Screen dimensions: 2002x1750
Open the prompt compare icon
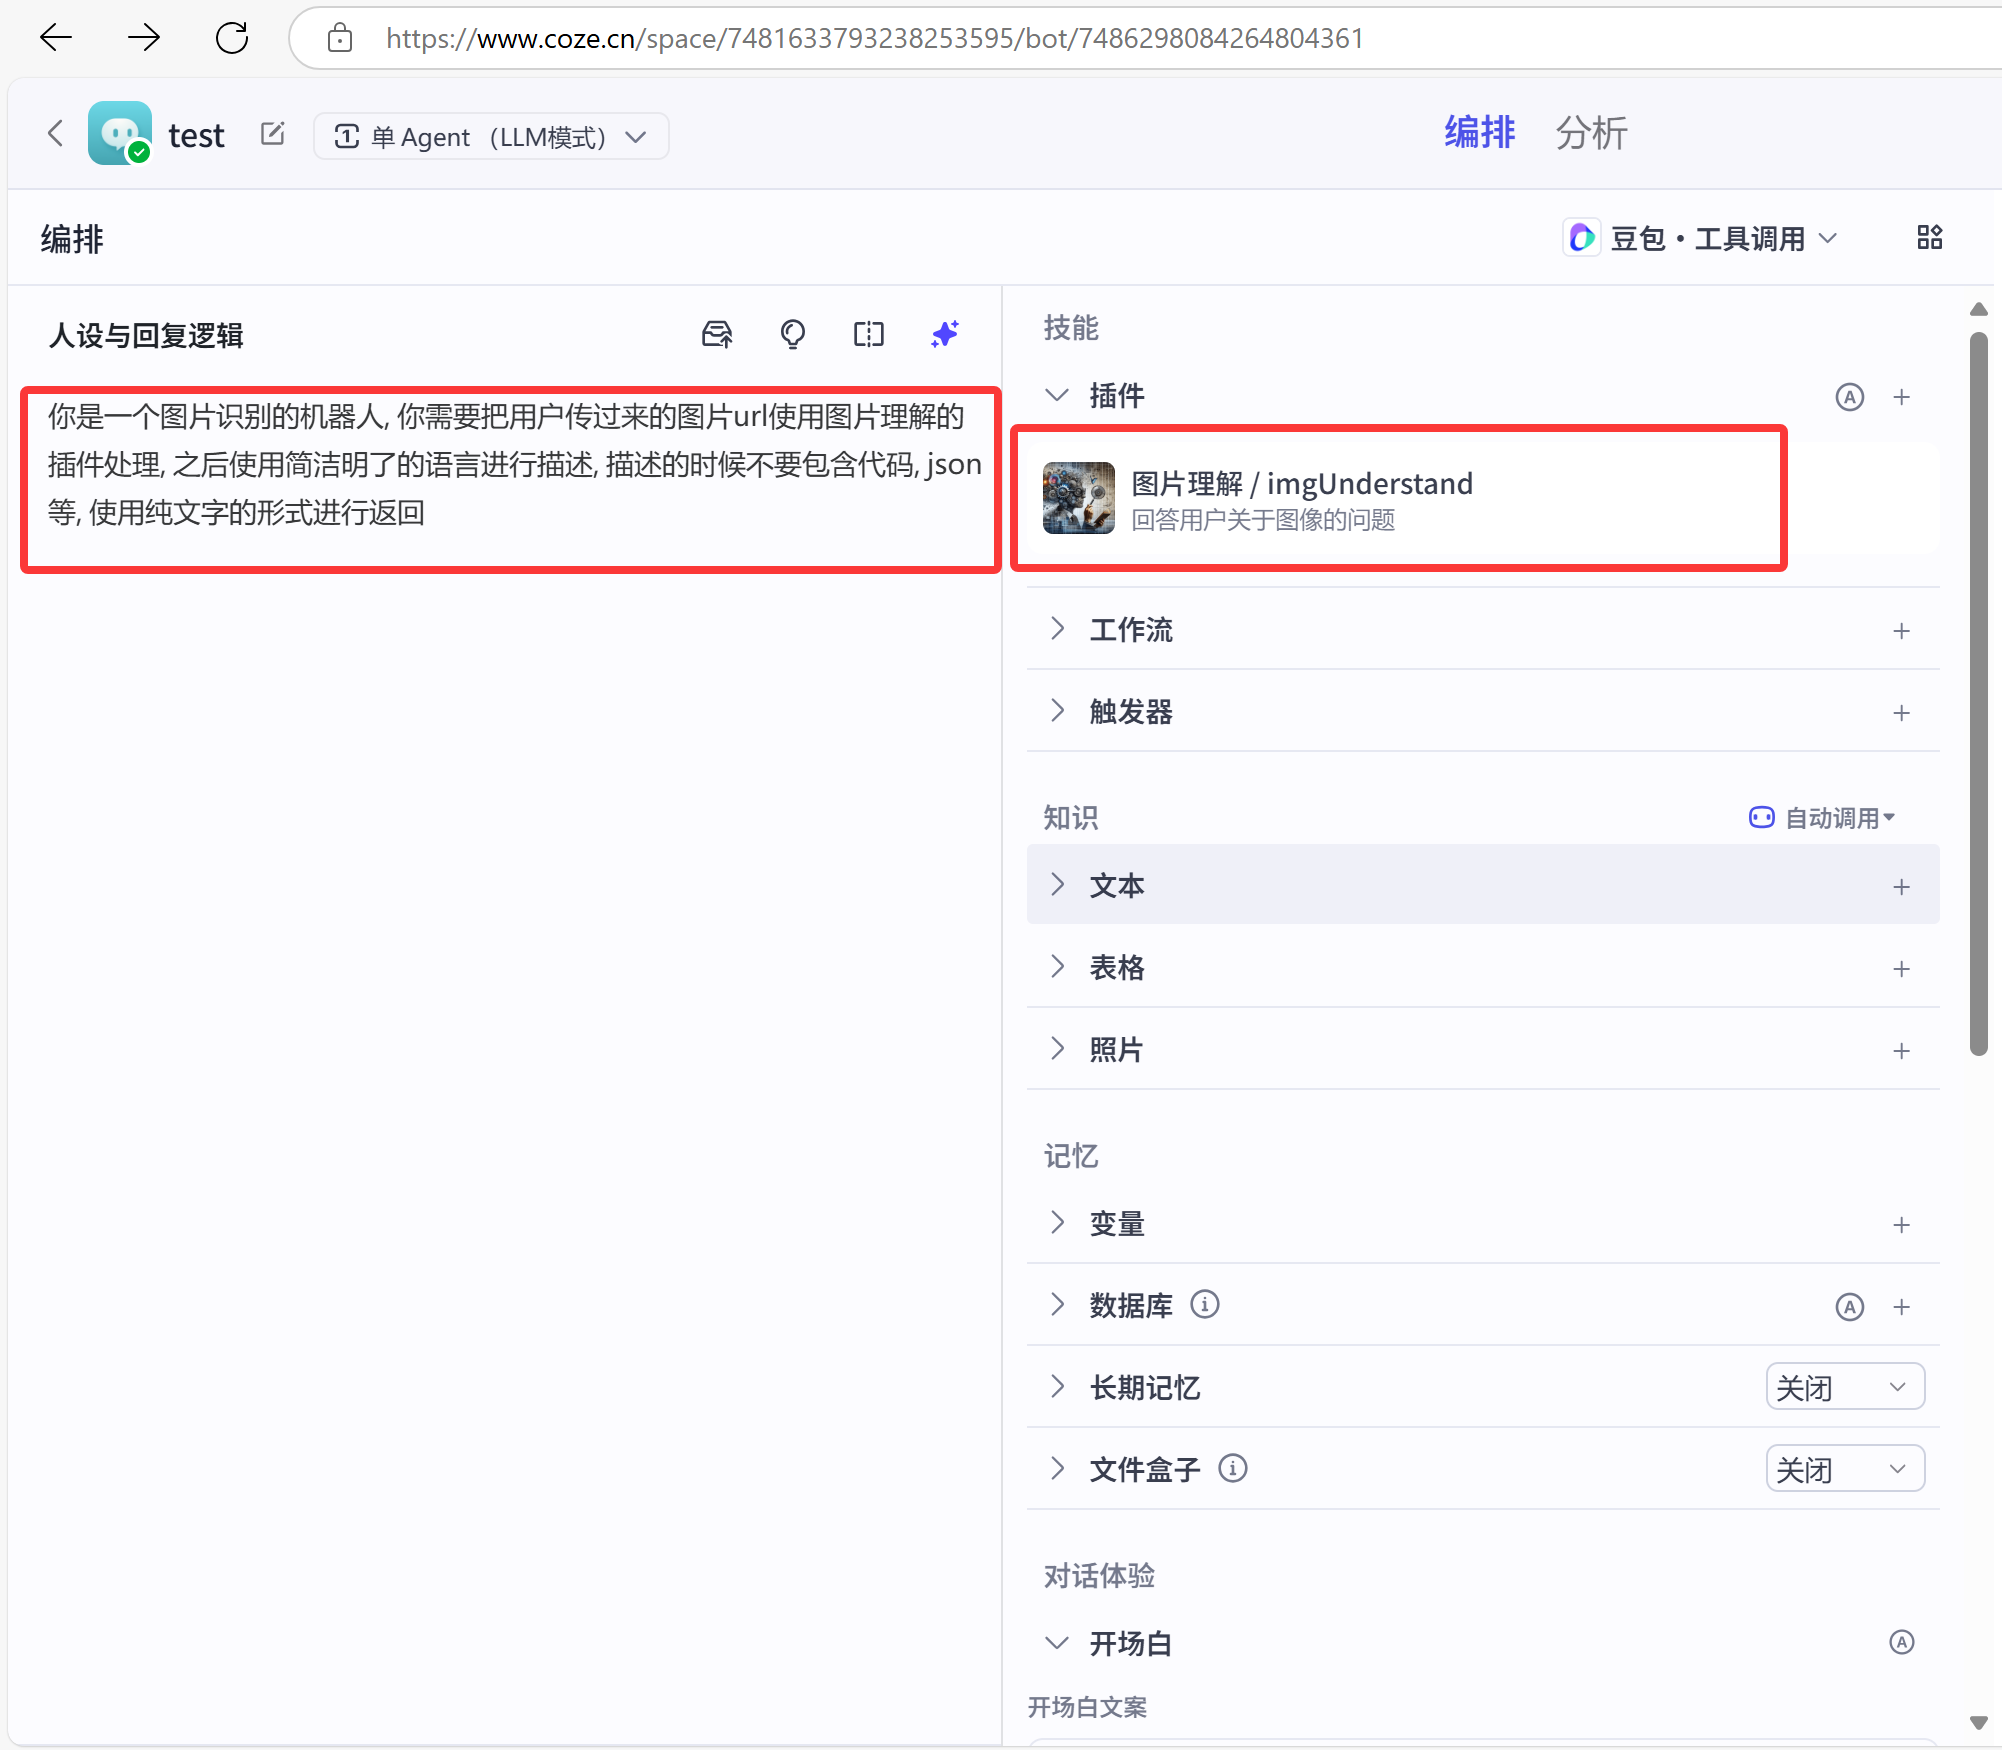869,334
